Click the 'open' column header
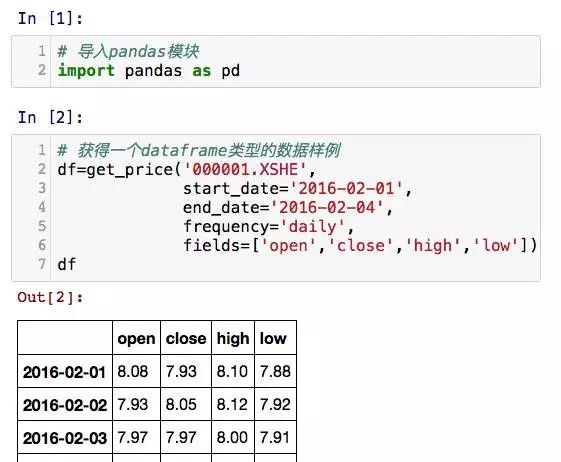 [x=136, y=338]
